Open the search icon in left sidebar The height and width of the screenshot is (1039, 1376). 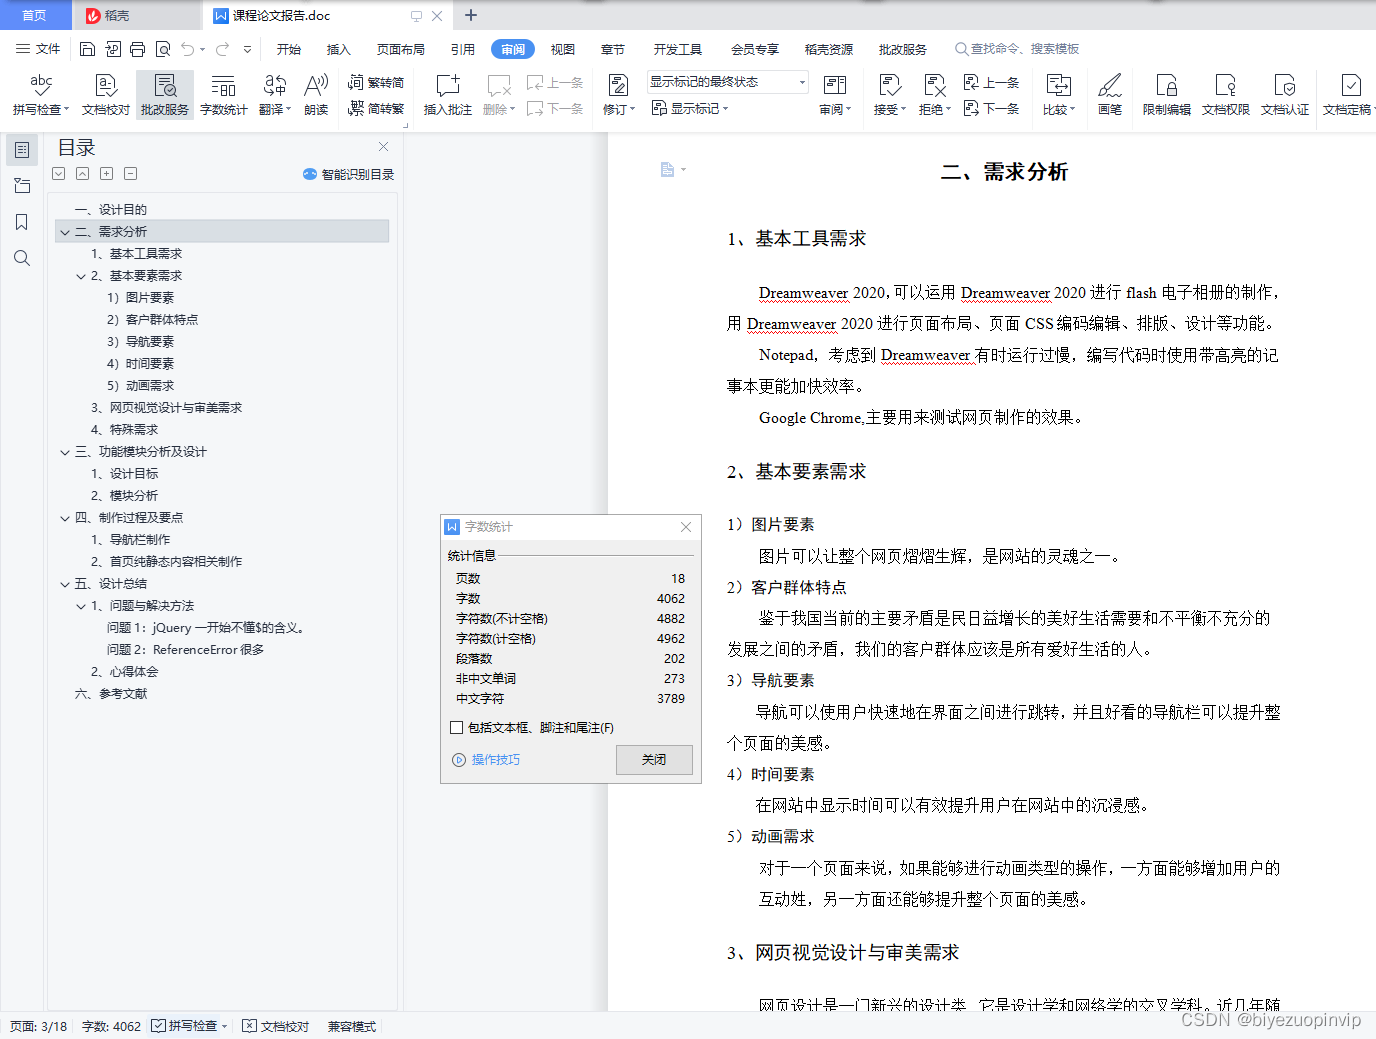(22, 258)
